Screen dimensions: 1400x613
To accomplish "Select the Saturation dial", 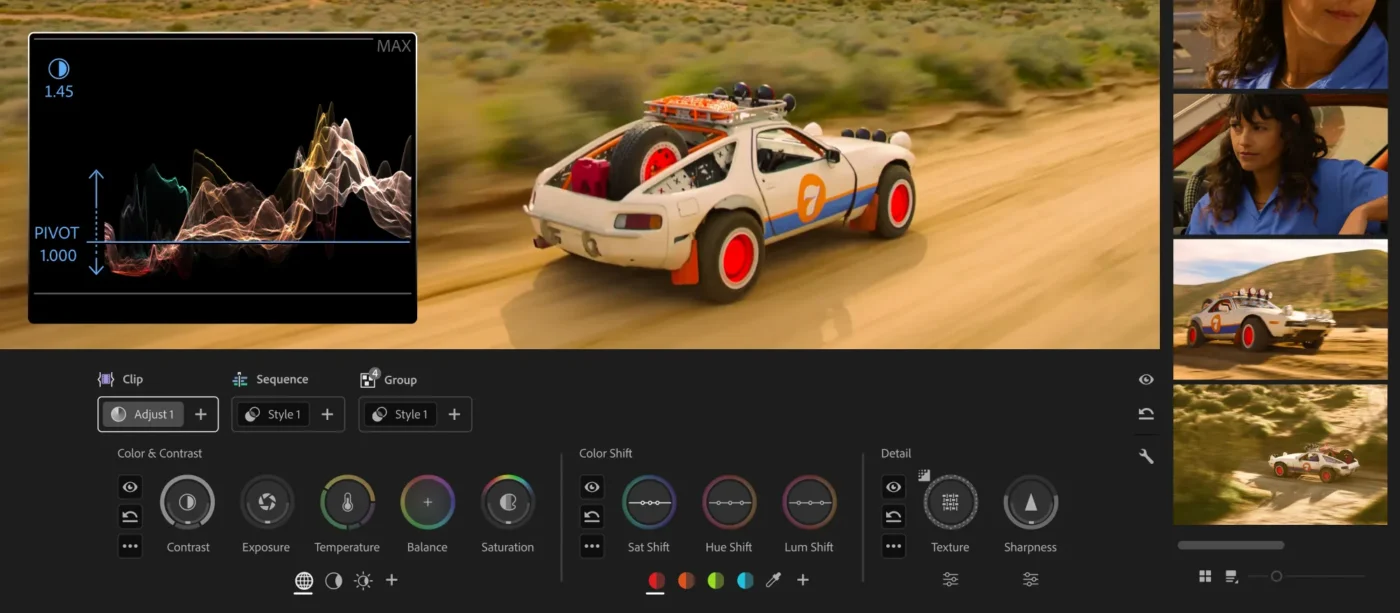I will (x=507, y=502).
